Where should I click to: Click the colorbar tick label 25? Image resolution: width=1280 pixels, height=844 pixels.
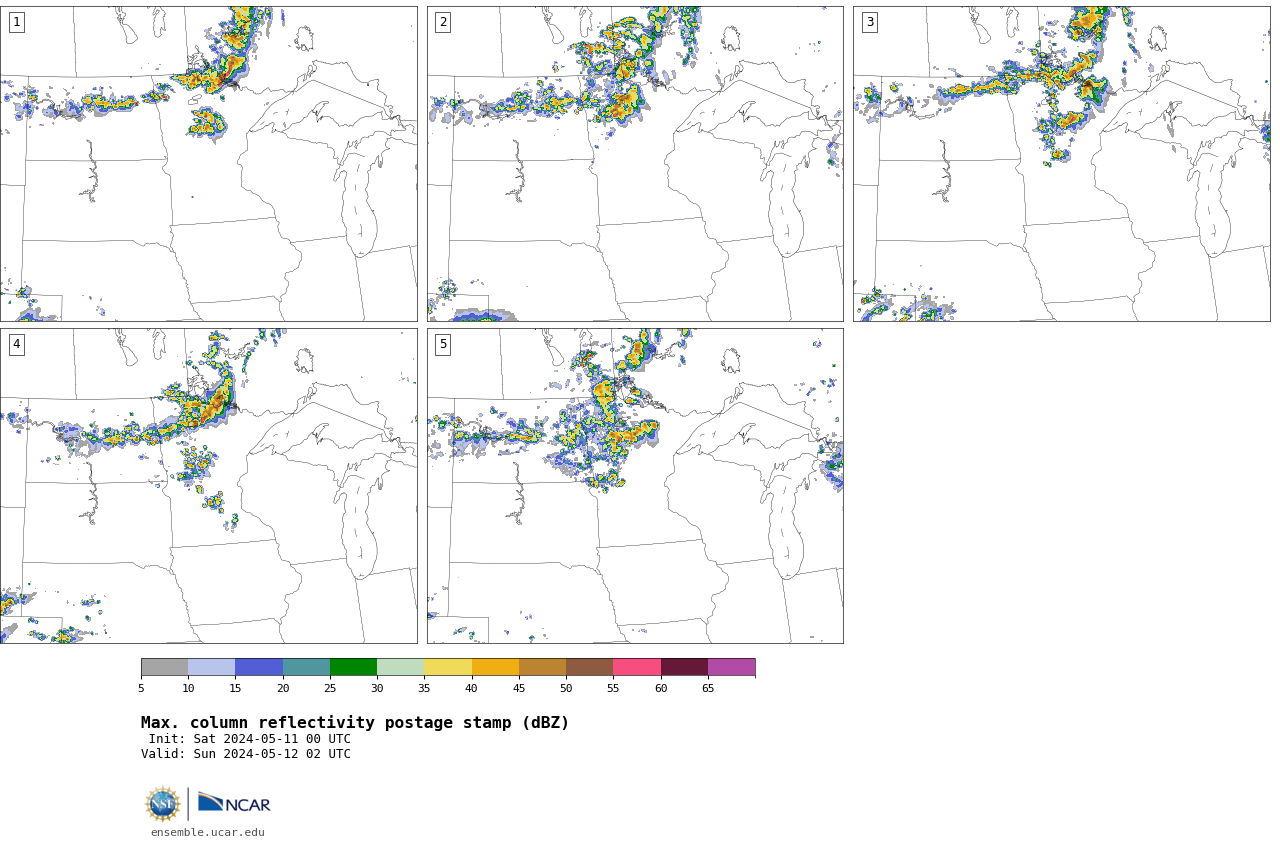tap(330, 688)
